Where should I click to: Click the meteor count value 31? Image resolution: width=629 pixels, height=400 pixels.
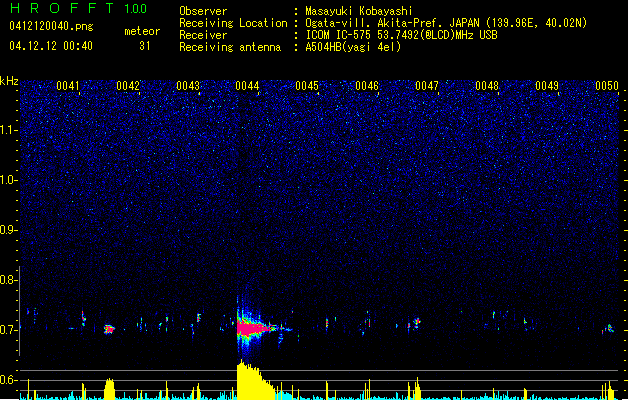145,46
